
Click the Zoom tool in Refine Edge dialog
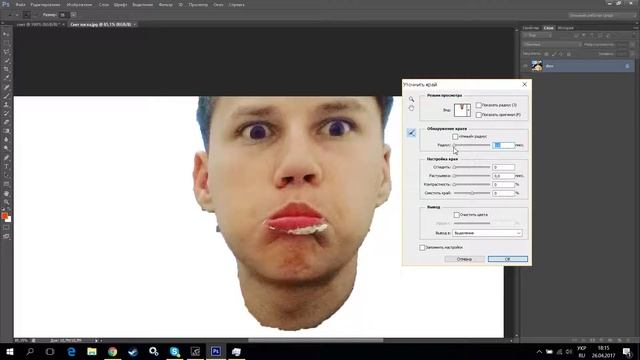click(411, 99)
